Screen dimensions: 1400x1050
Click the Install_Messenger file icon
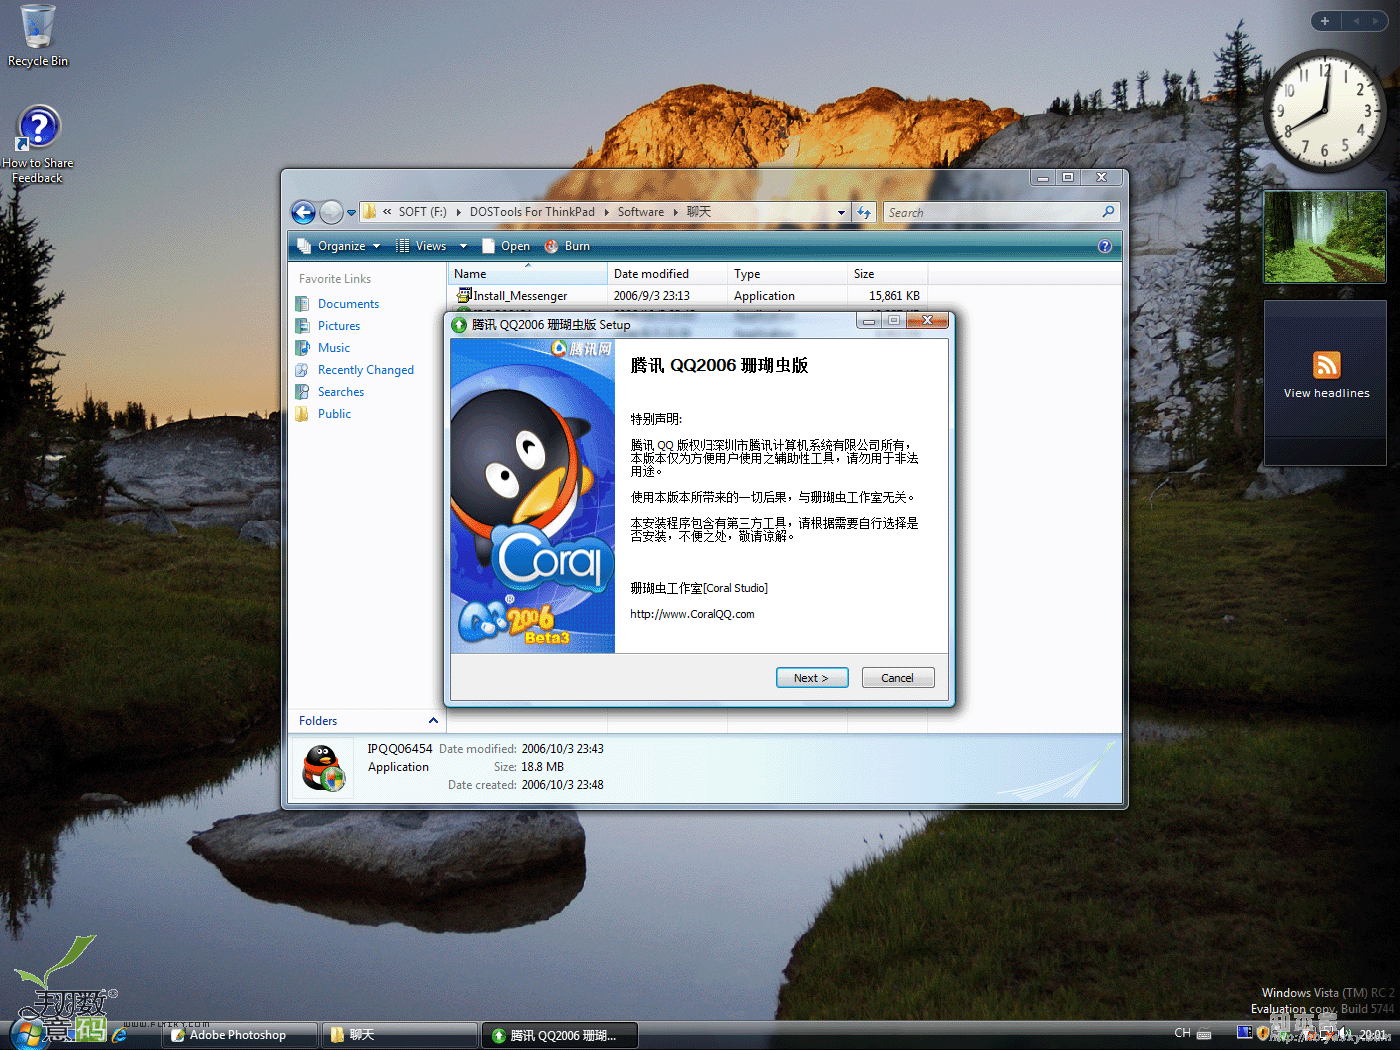[x=464, y=295]
